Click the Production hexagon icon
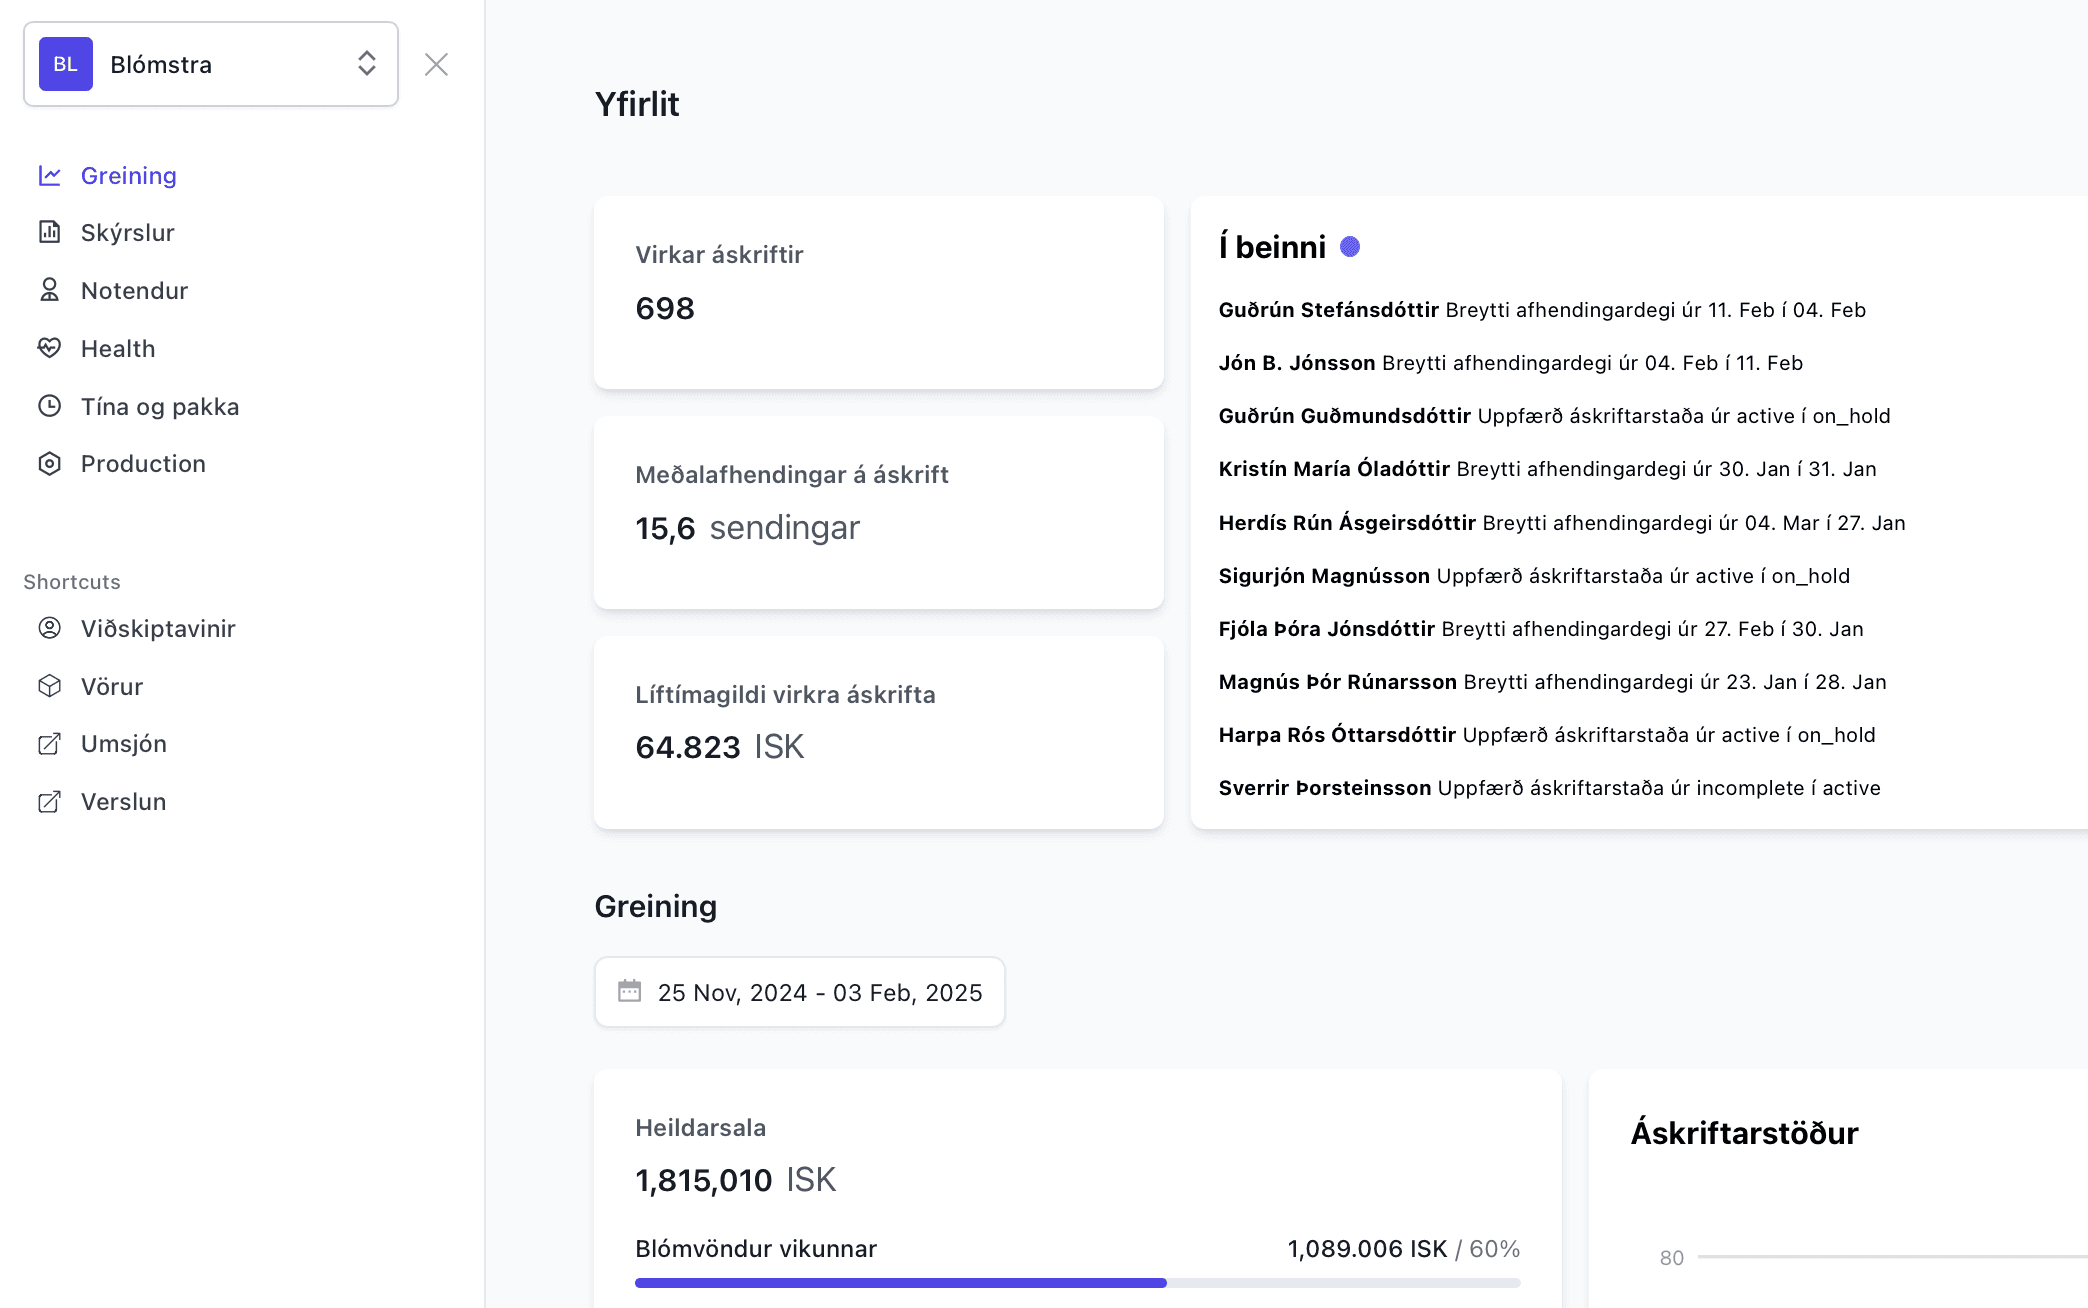2088x1308 pixels. (x=49, y=464)
